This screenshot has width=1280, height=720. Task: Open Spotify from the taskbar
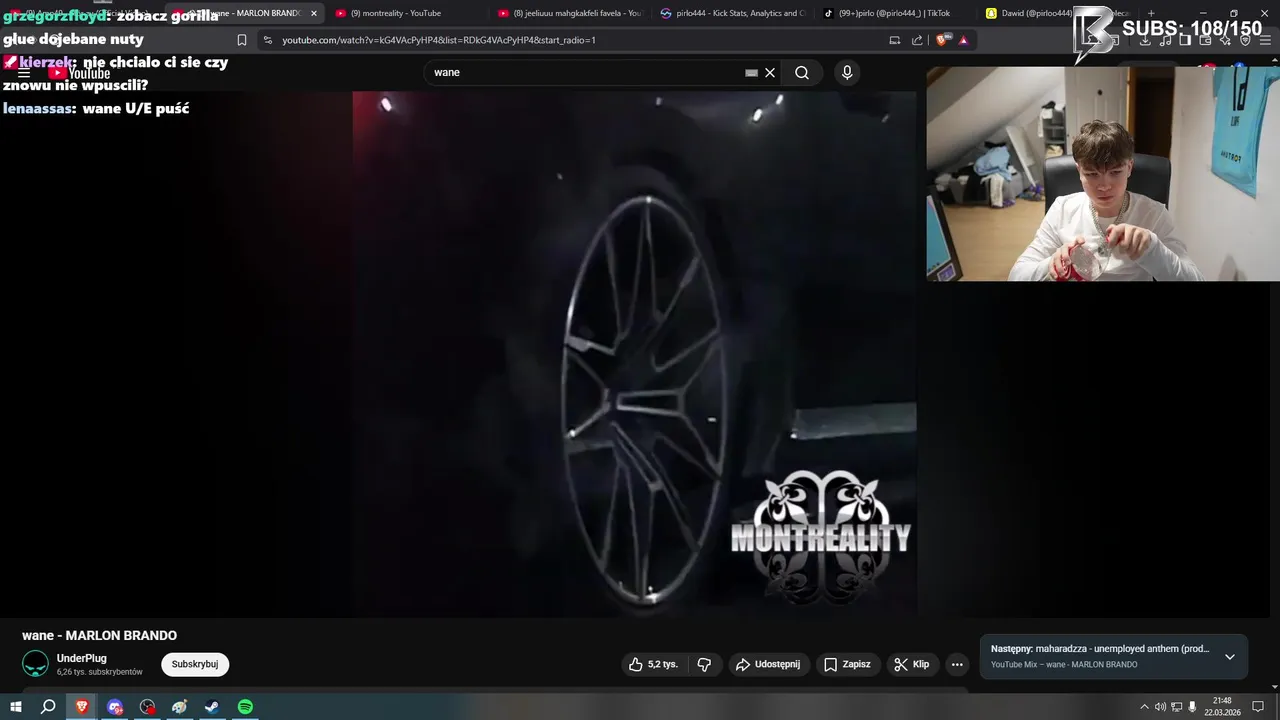pyautogui.click(x=245, y=707)
